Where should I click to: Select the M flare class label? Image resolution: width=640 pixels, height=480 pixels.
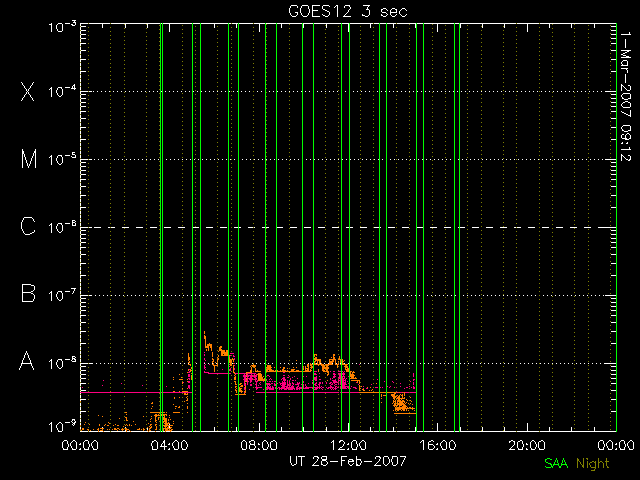[x=29, y=159]
